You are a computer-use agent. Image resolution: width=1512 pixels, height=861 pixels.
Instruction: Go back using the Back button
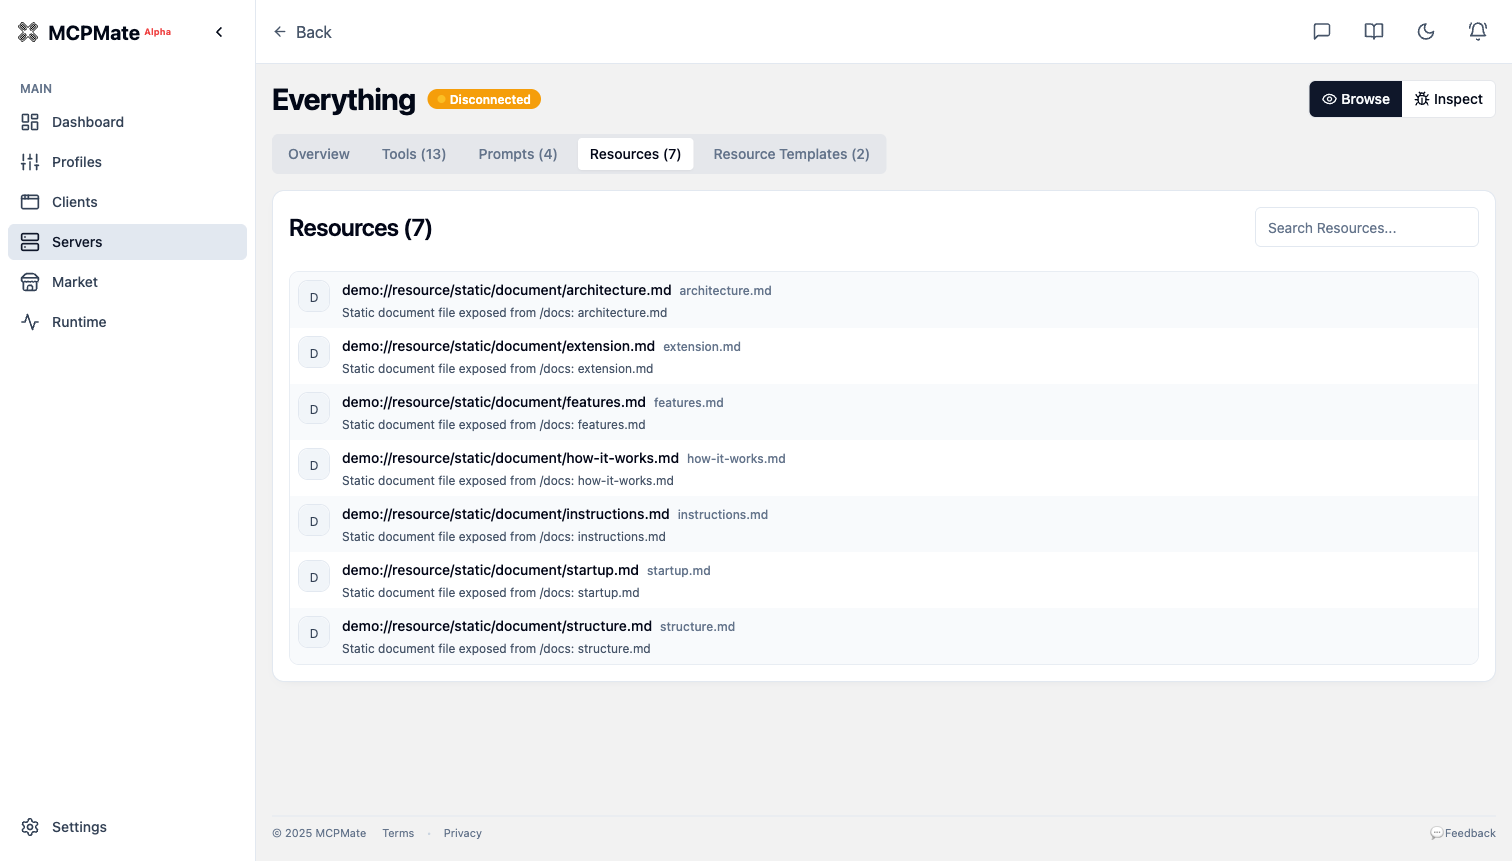click(302, 32)
